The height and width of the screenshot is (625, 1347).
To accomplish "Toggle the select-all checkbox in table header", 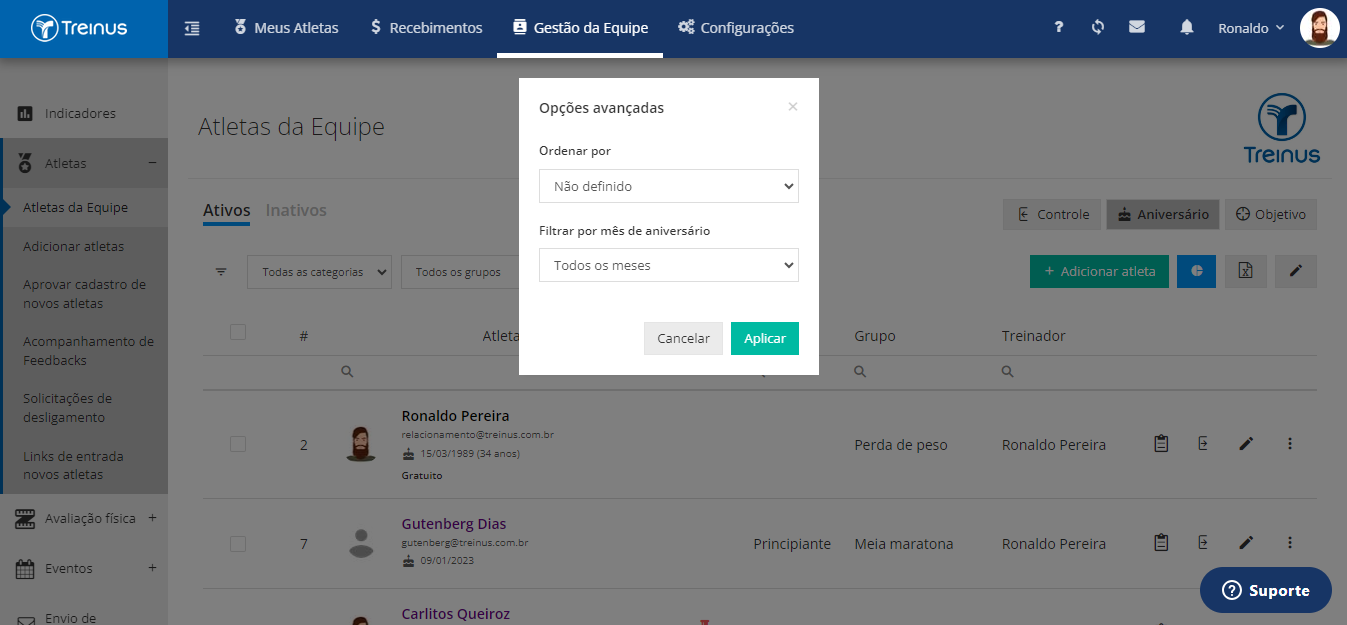I will coord(238,333).
